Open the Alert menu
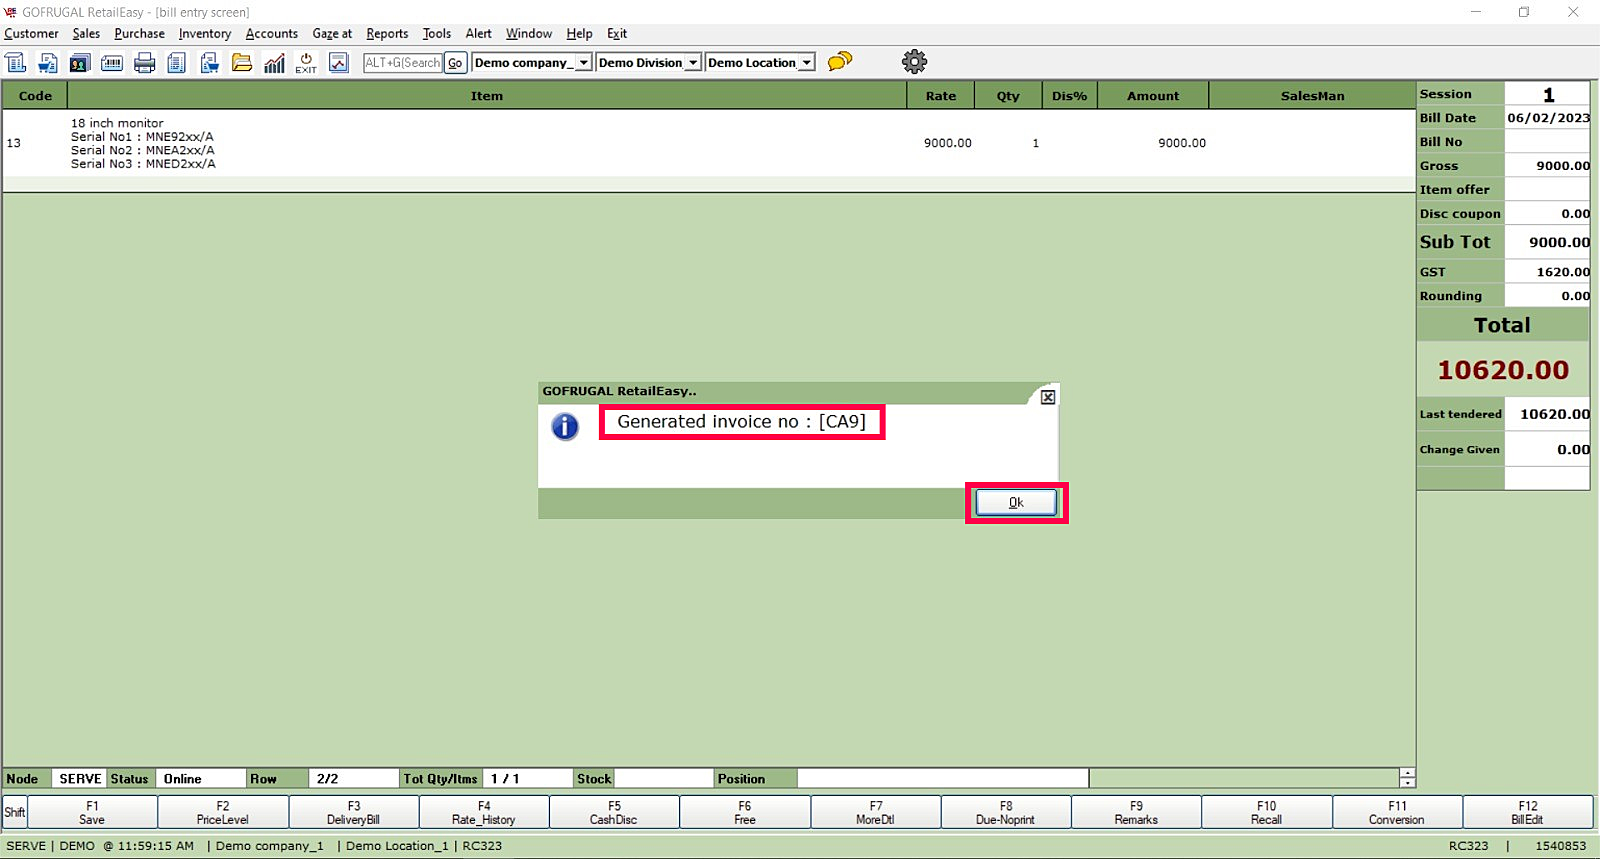 (479, 34)
